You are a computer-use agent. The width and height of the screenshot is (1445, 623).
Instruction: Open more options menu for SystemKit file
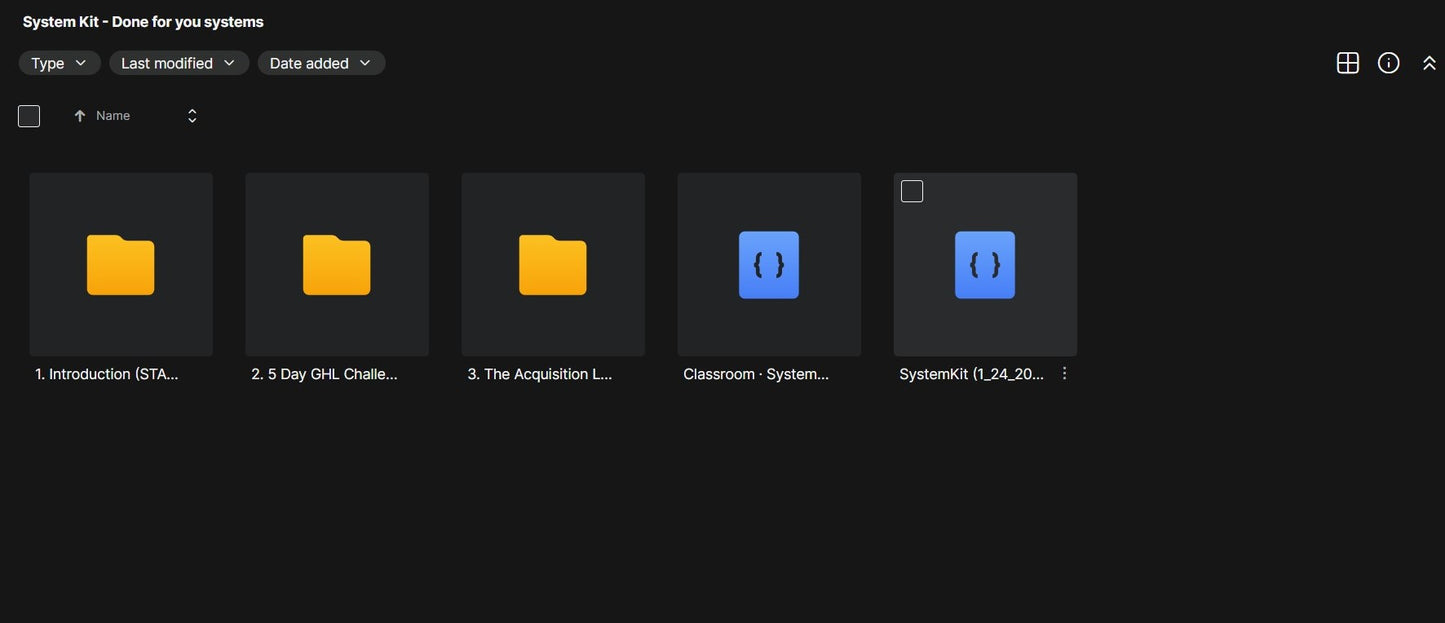pyautogui.click(x=1065, y=373)
